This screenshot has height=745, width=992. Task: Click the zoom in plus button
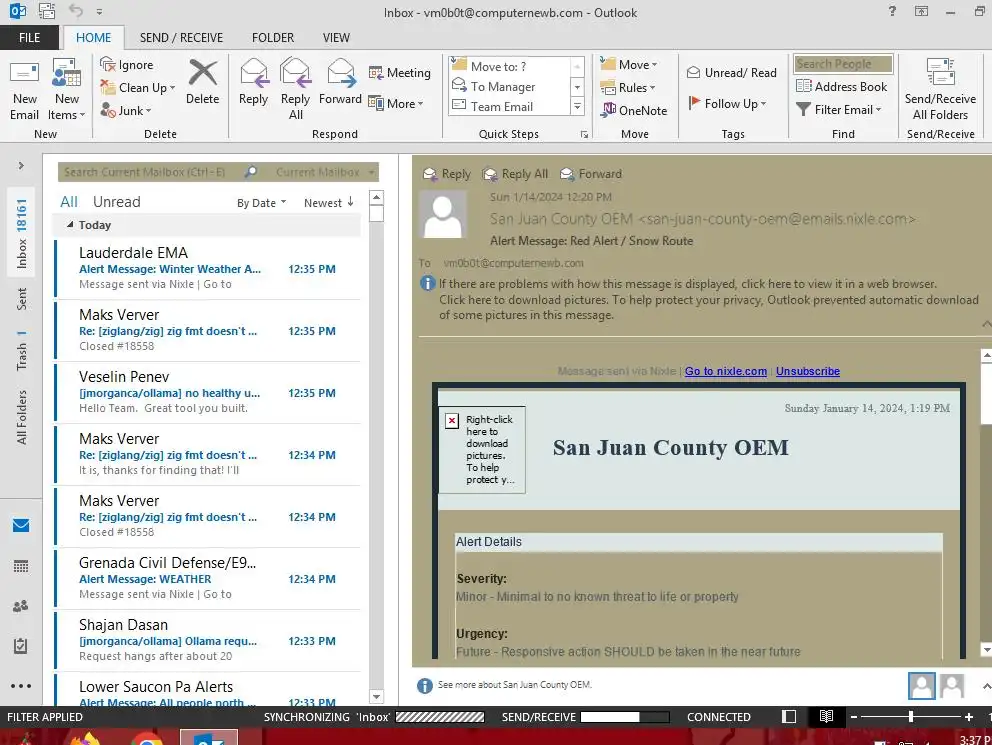(969, 717)
